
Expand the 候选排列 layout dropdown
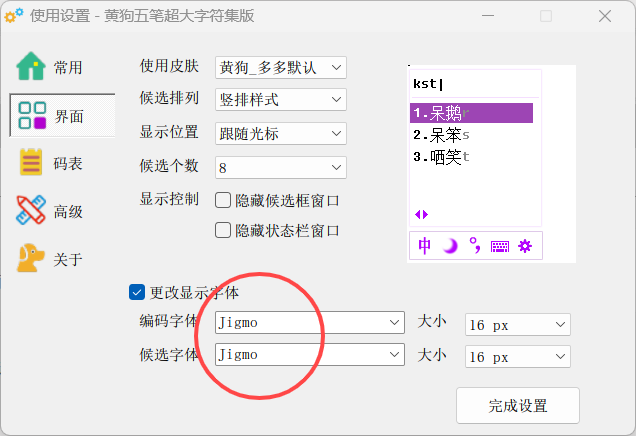tap(280, 100)
